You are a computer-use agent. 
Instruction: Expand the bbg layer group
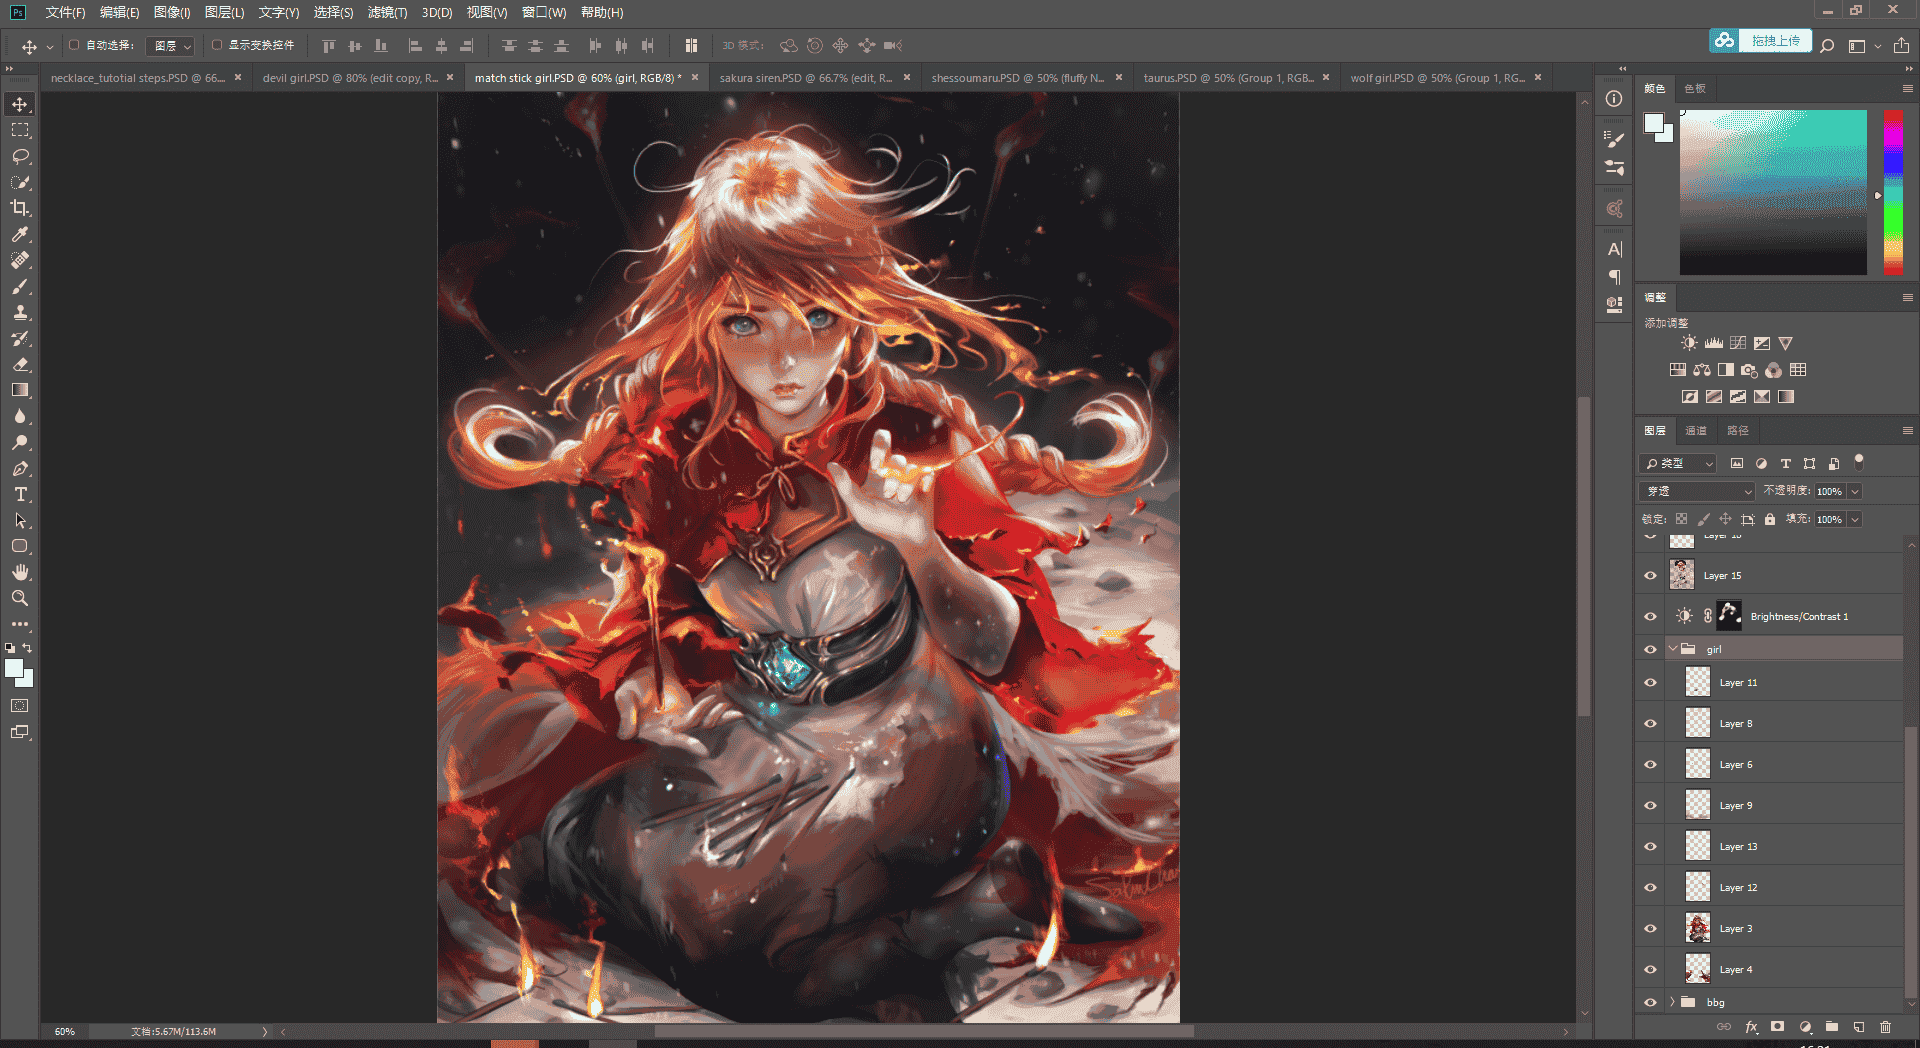[1672, 1002]
